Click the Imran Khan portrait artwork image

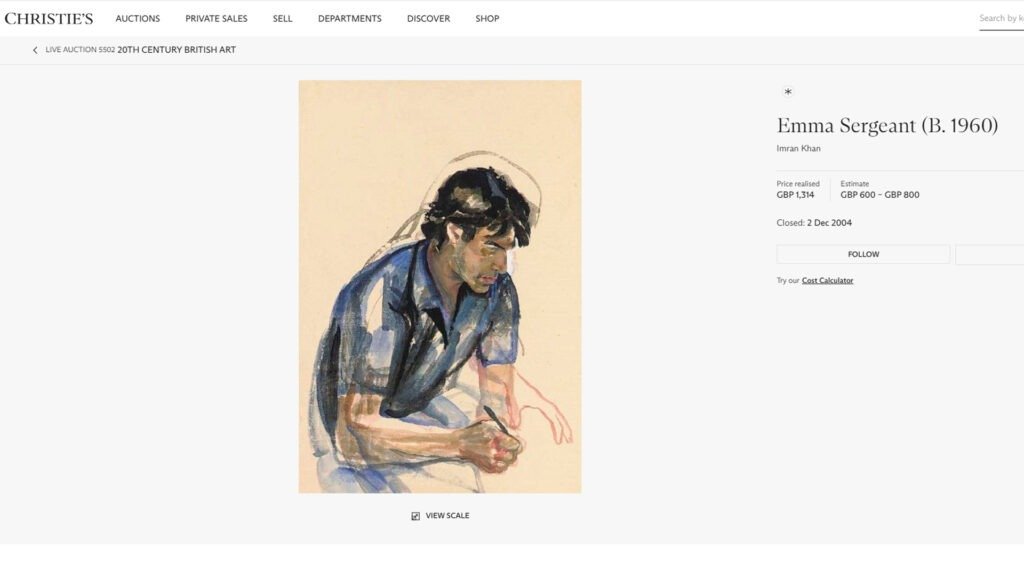pyautogui.click(x=440, y=287)
